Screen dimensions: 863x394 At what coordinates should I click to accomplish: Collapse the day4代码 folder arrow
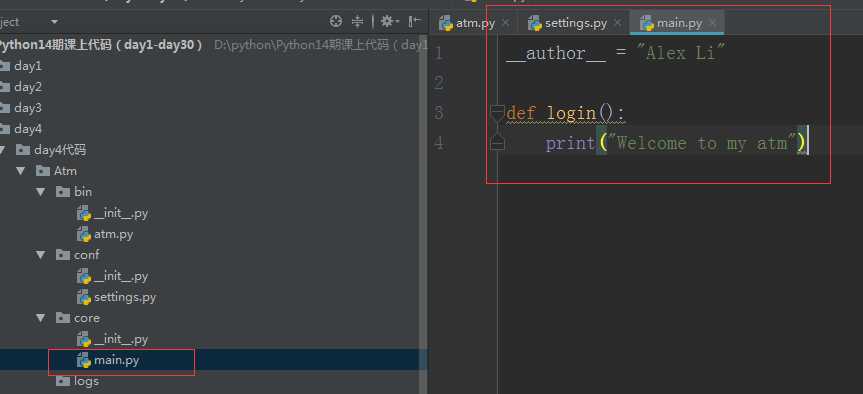coord(3,150)
